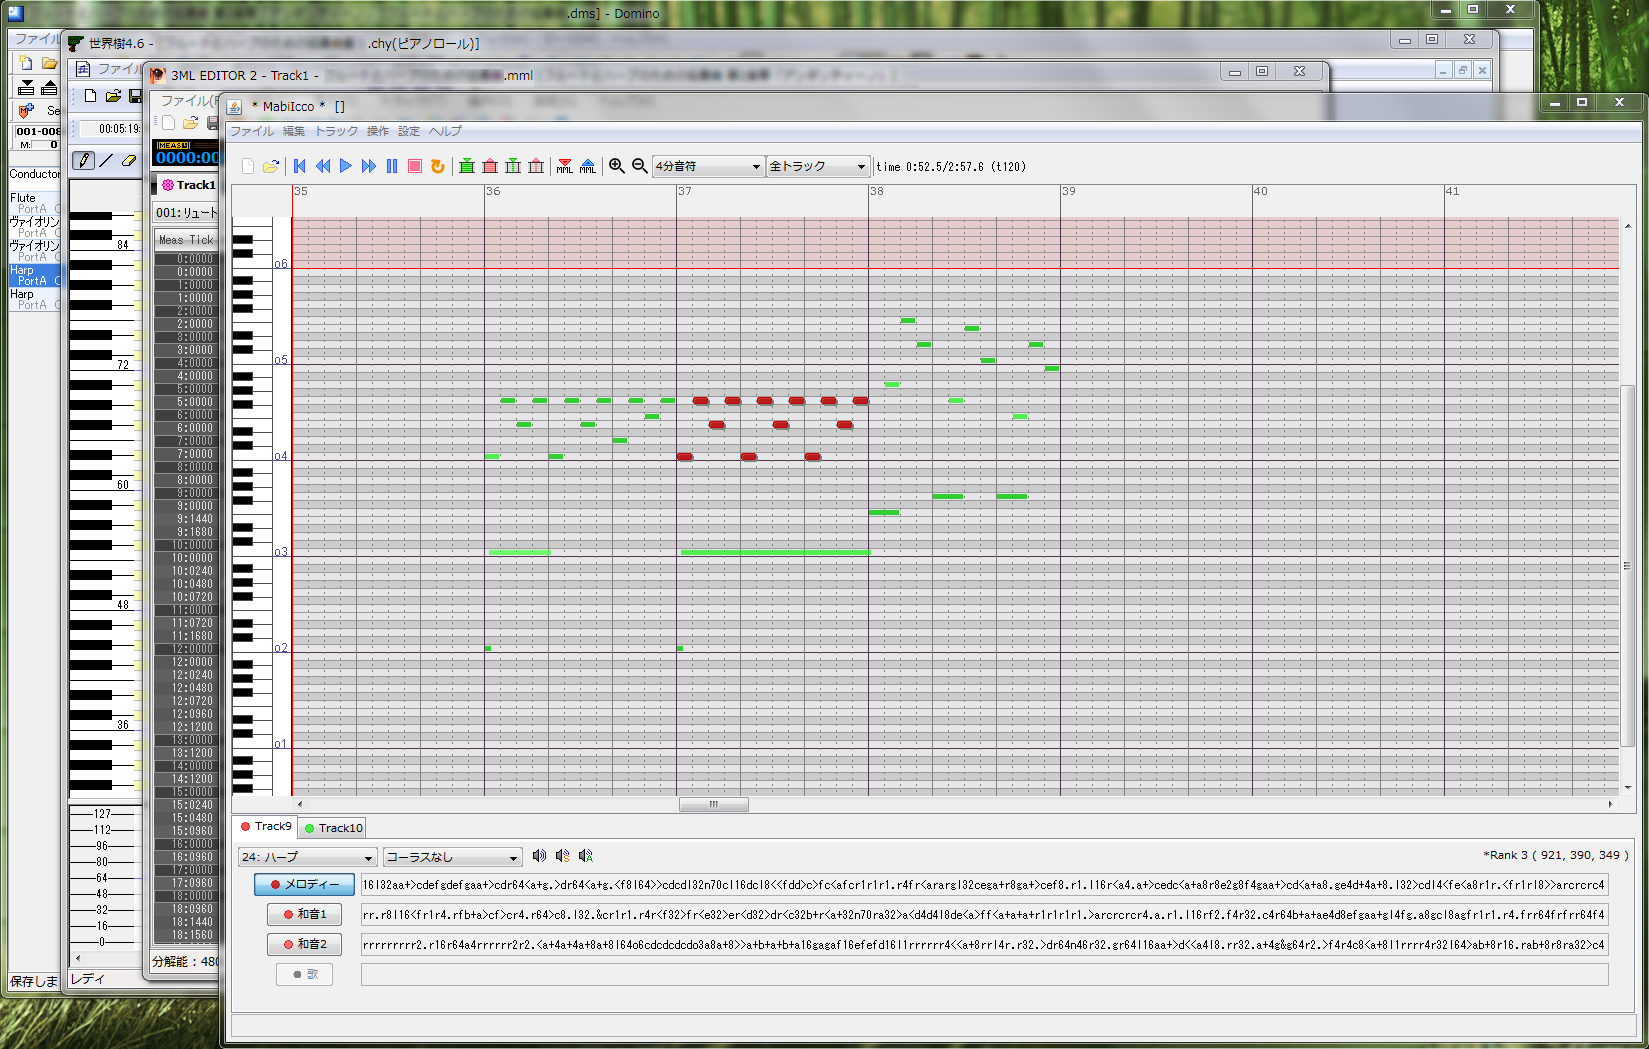Select the eraser tool in 世界樹 window
This screenshot has height=1049, width=1649.
pyautogui.click(x=129, y=160)
